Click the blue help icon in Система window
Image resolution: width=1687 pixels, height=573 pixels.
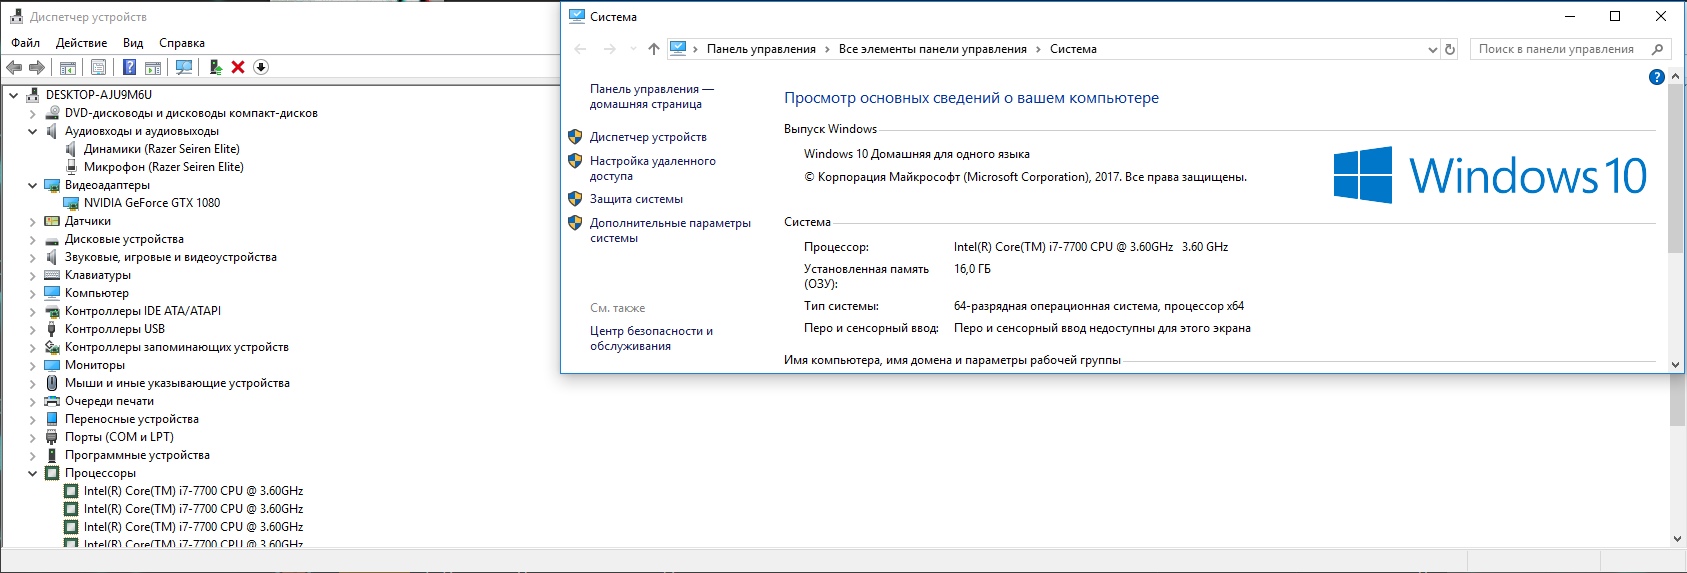tap(1656, 77)
